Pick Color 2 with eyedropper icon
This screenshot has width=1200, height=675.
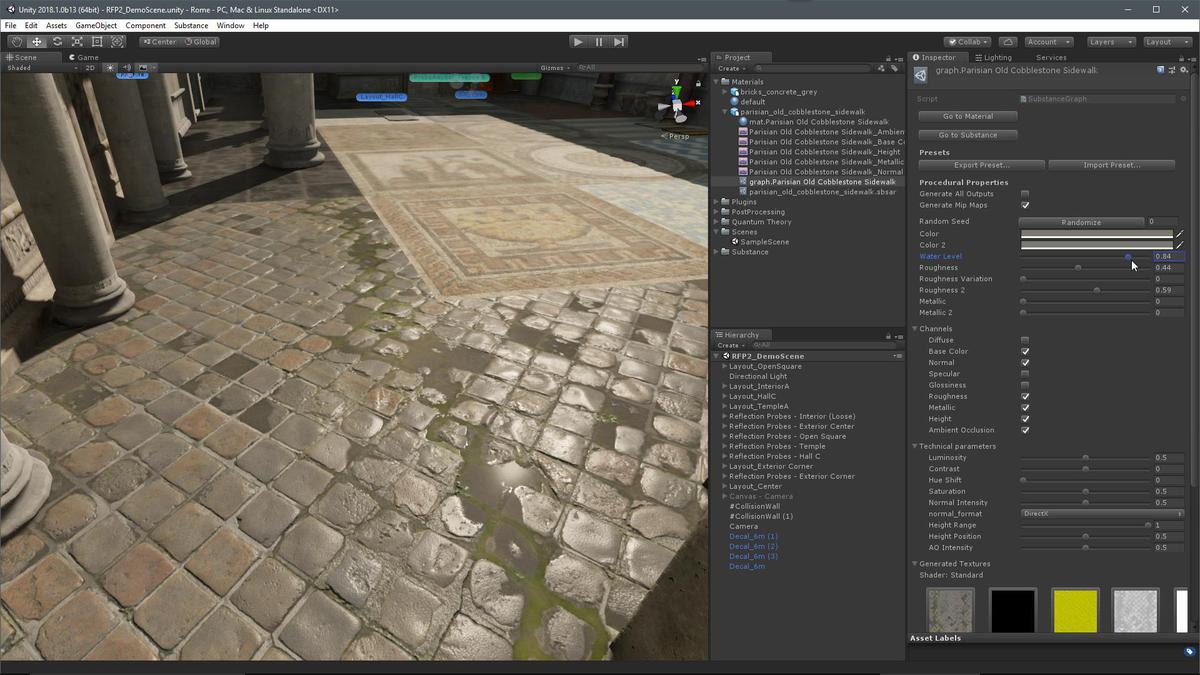[x=1179, y=245]
